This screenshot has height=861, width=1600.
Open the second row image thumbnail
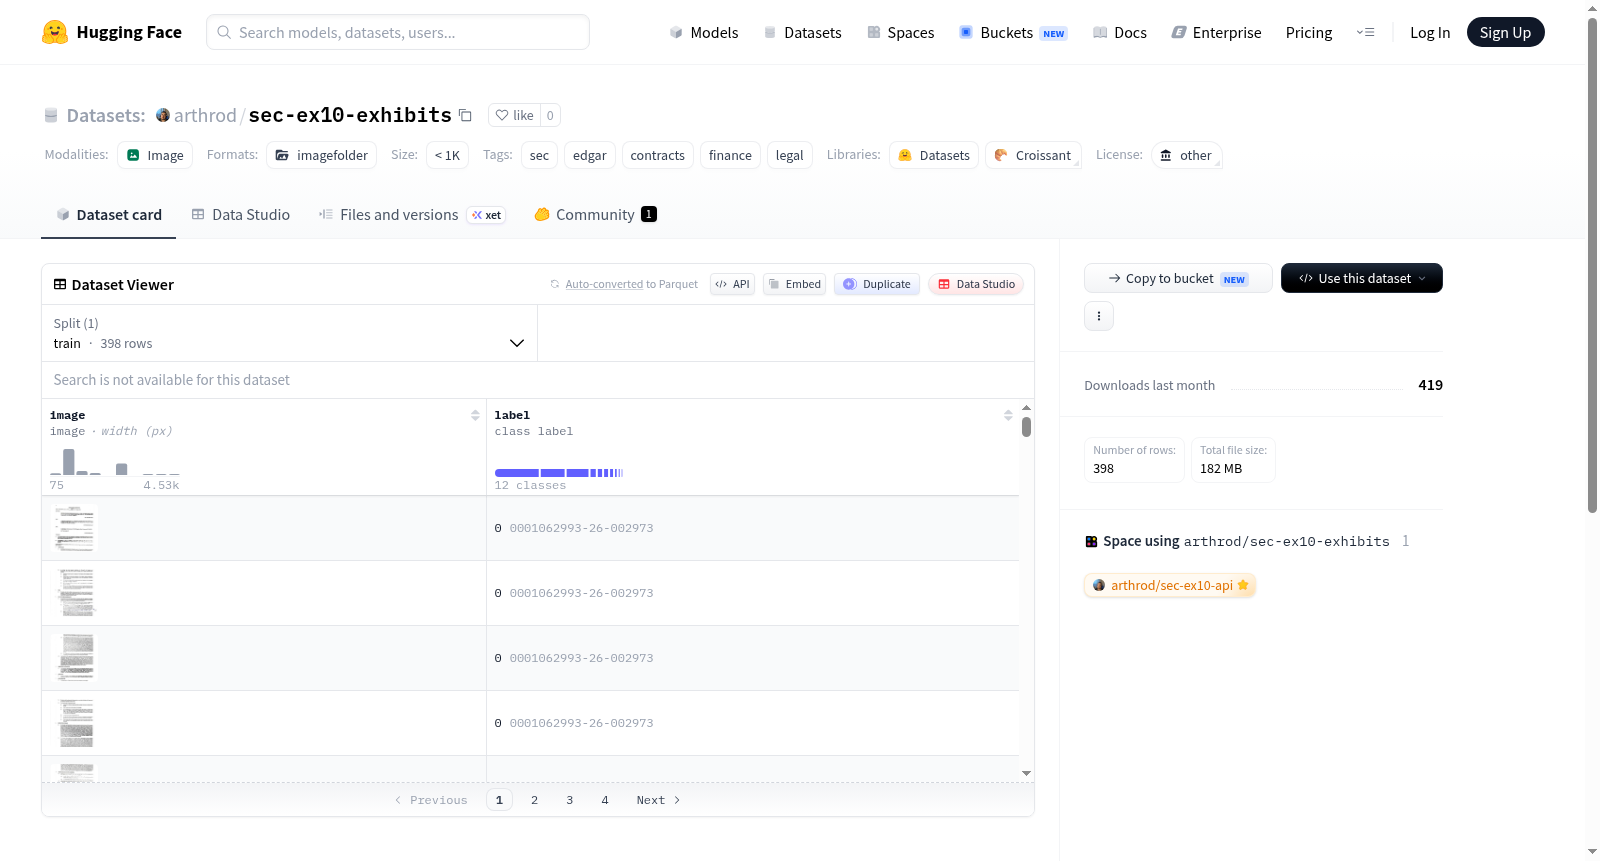[74, 593]
